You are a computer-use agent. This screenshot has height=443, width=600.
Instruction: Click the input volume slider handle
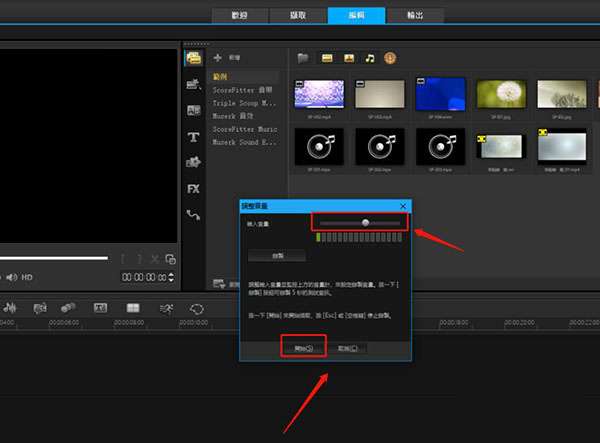coord(366,222)
